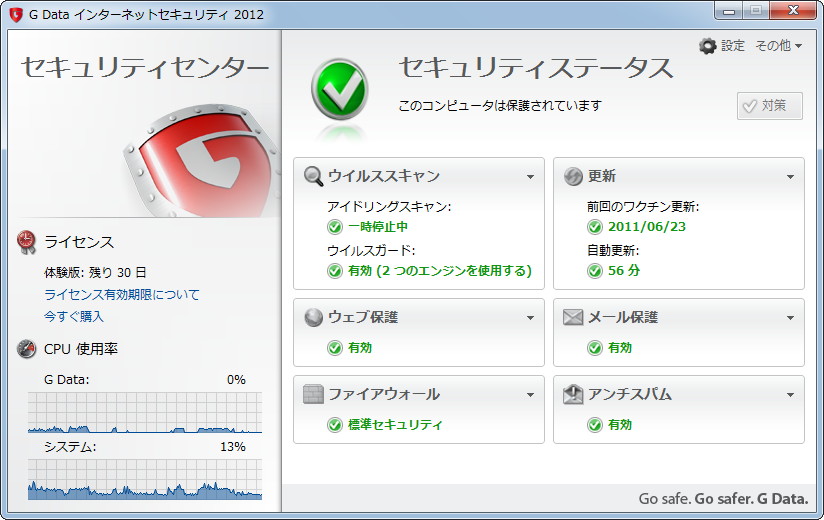The image size is (824, 520).
Task: Click the license rosette icon beside ライセンス
Action: coord(26,242)
